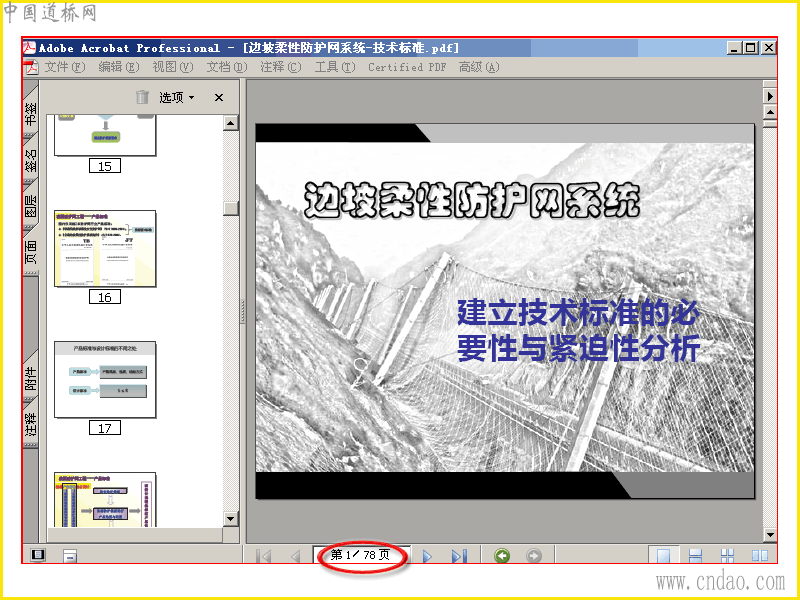Close the pages panel with X
Image resolution: width=800 pixels, height=600 pixels.
[x=219, y=97]
